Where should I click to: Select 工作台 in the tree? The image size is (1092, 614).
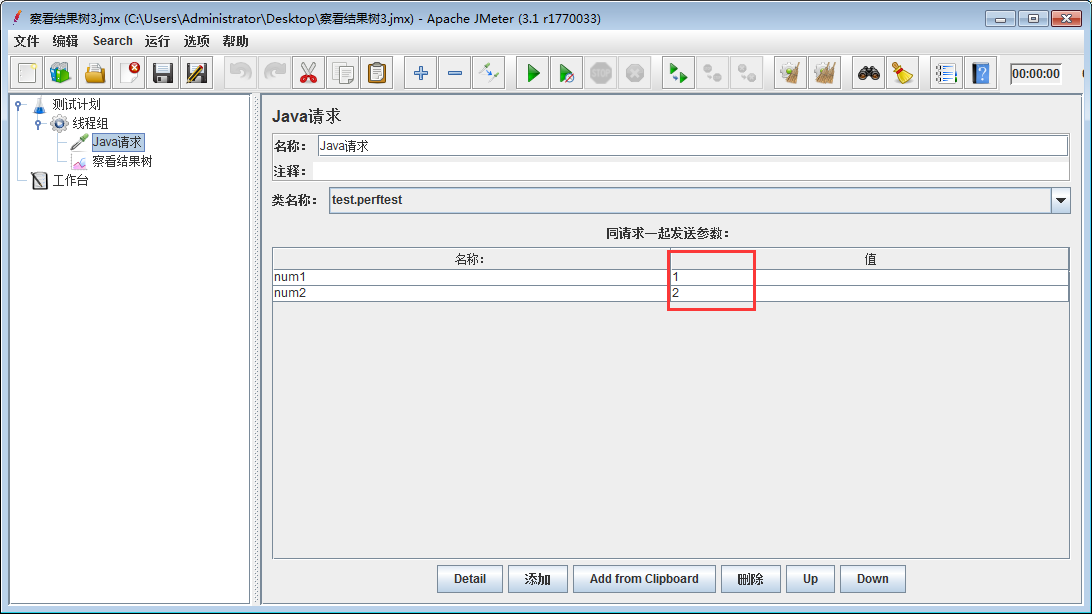(x=70, y=180)
